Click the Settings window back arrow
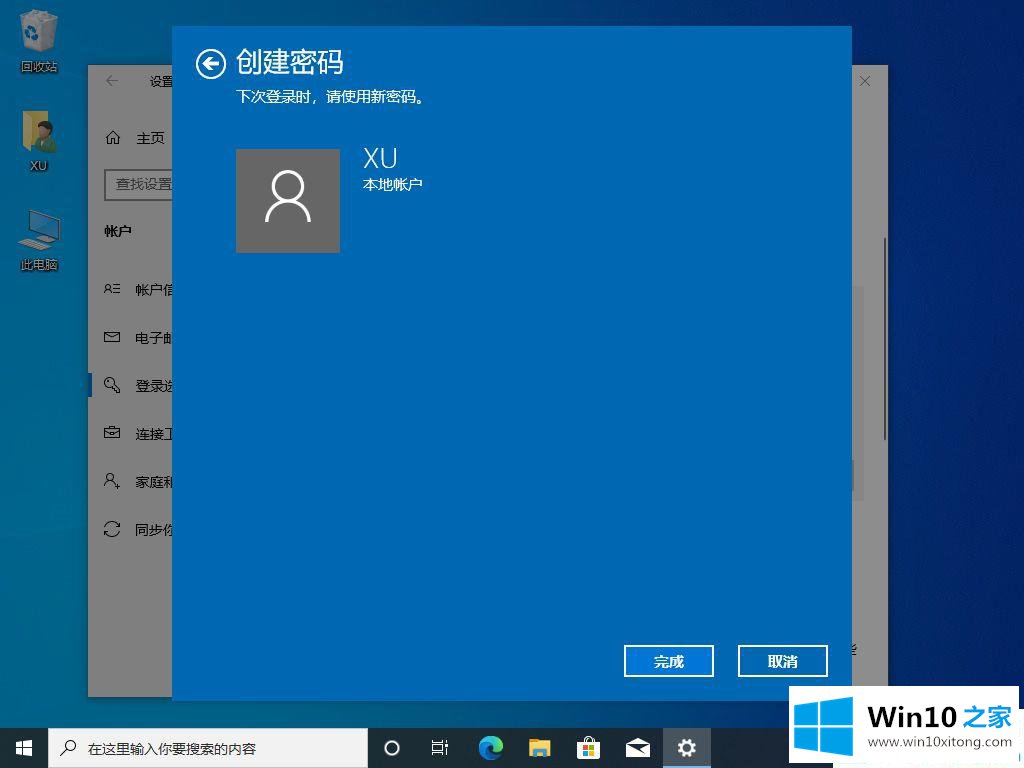This screenshot has width=1024, height=768. pos(112,81)
